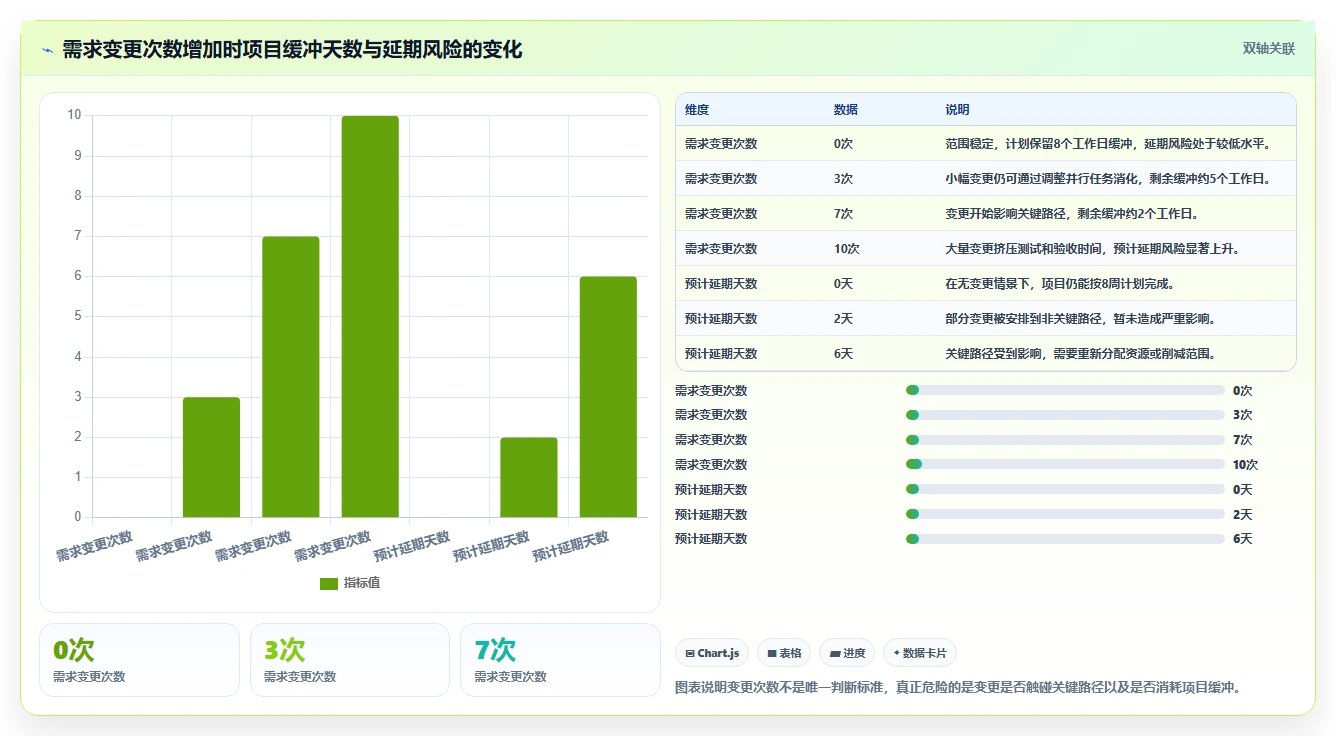The width and height of the screenshot is (1336, 736).
Task: Click the footer note starting 图表说明变更次数不是唯一判断标准
Action: tap(958, 688)
